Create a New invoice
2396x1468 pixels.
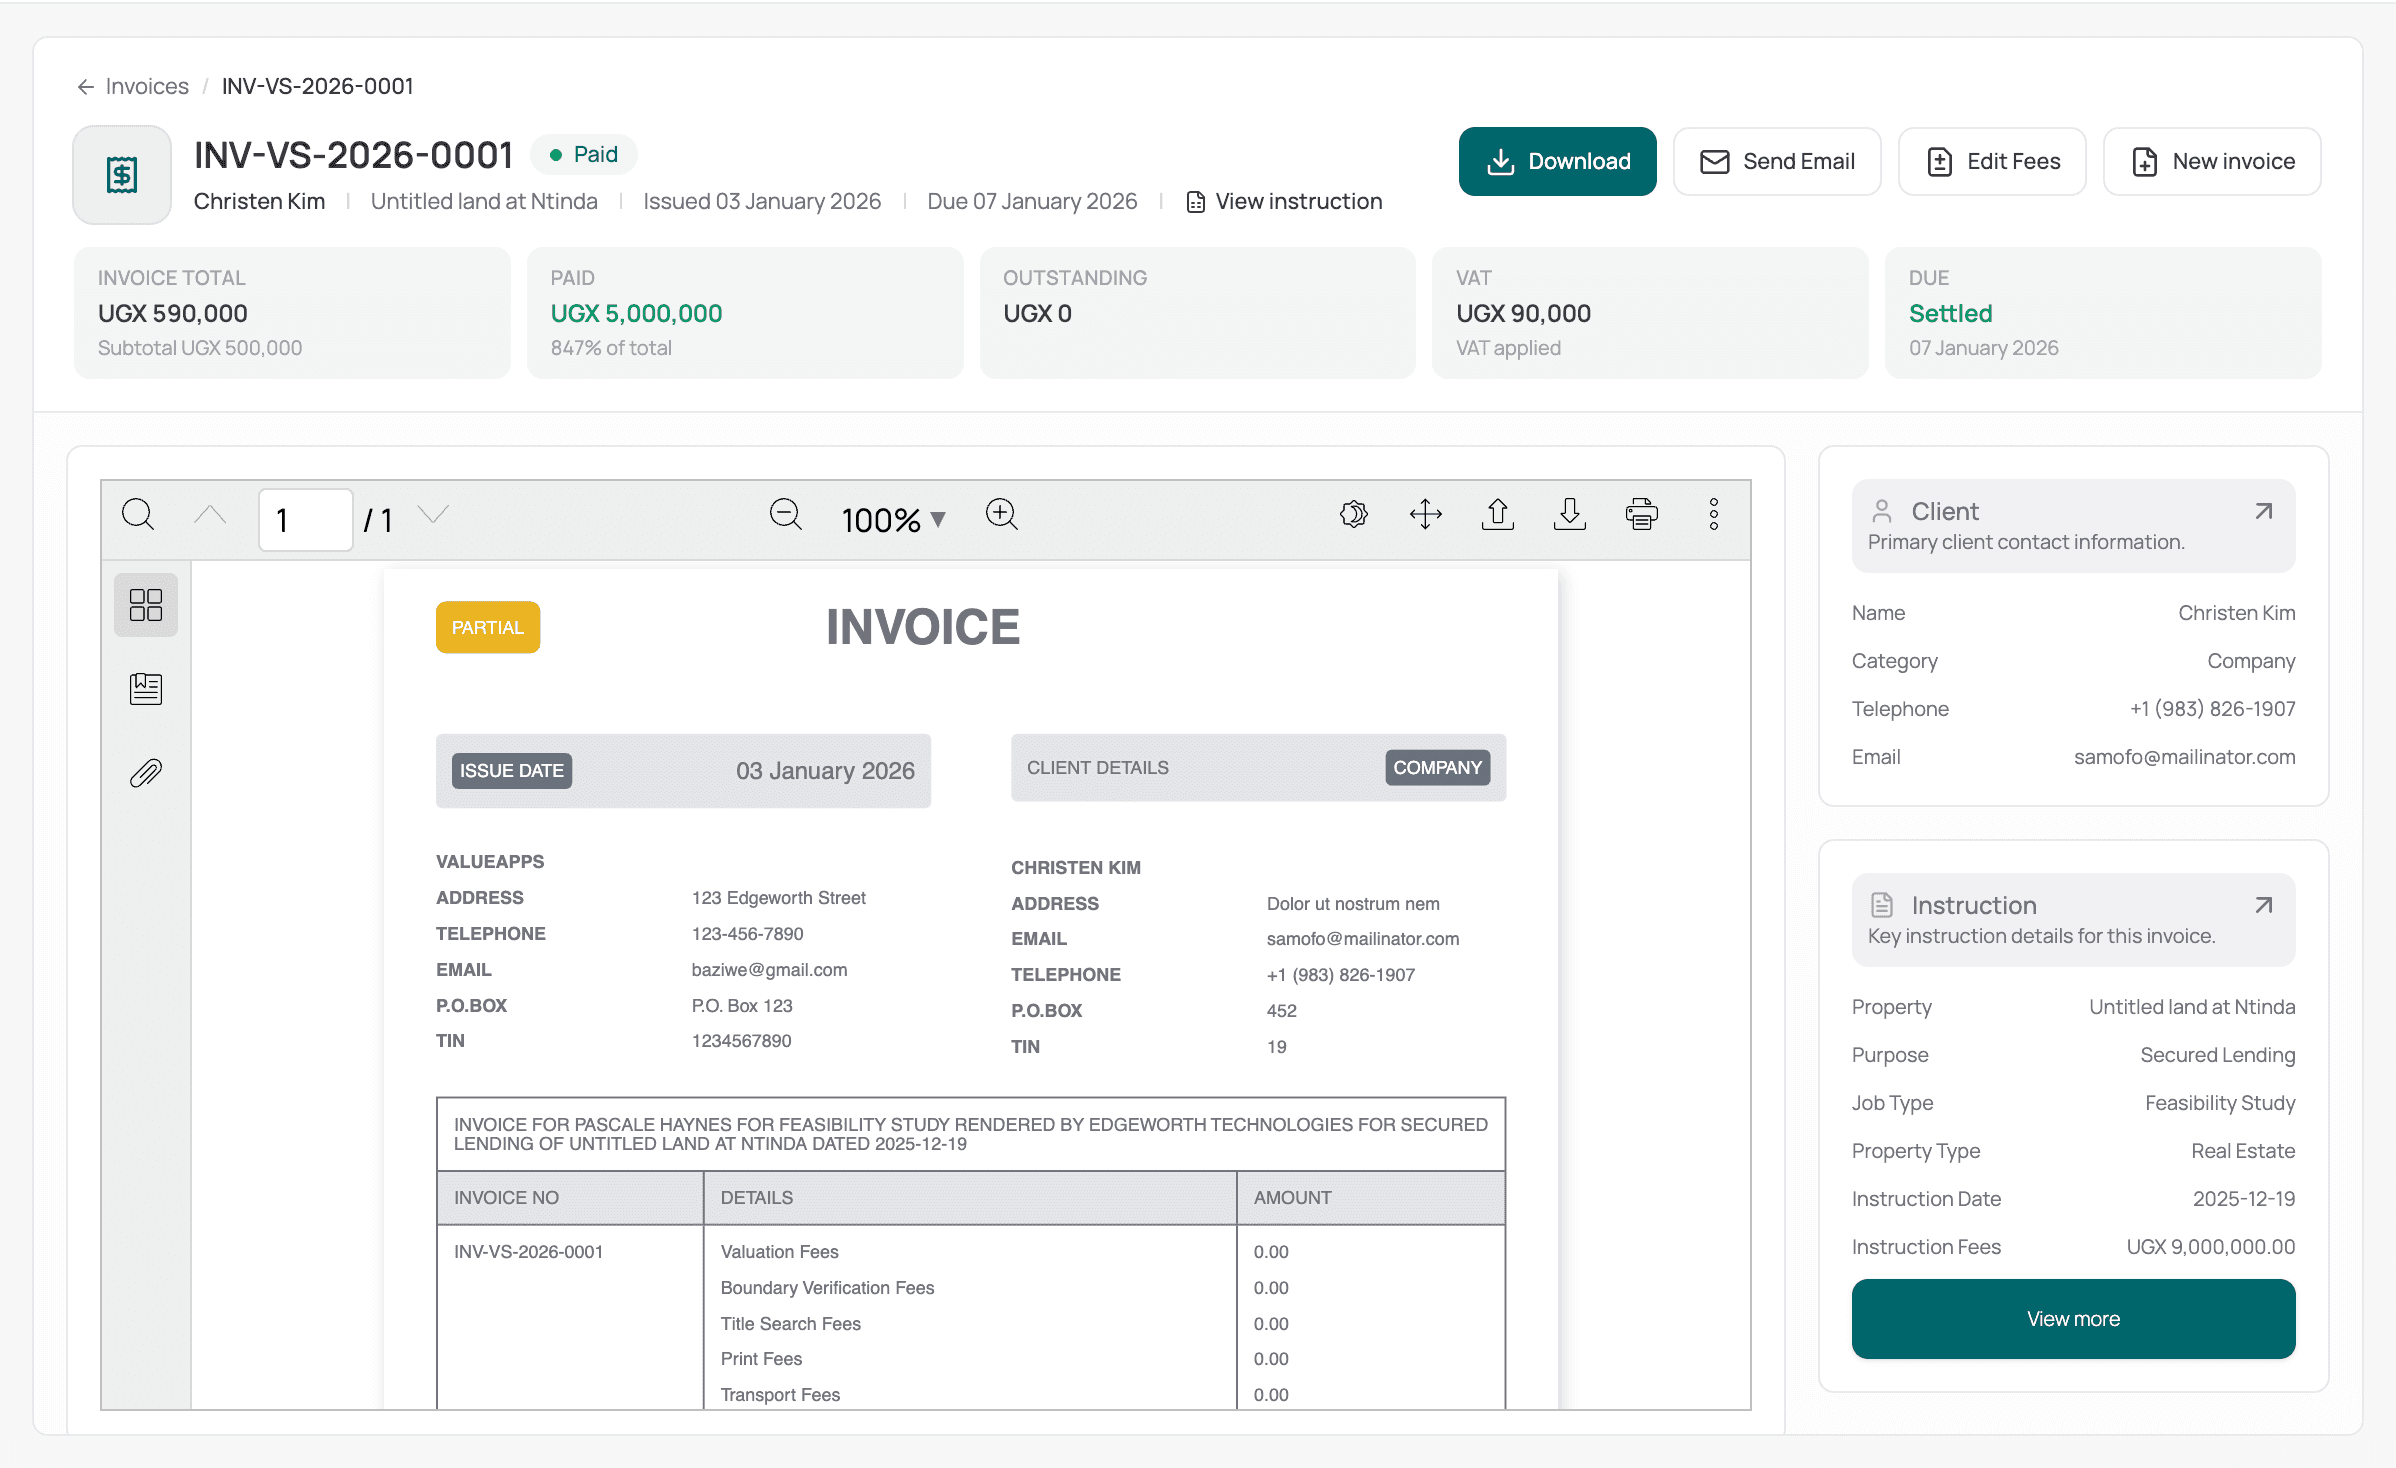coord(2212,162)
